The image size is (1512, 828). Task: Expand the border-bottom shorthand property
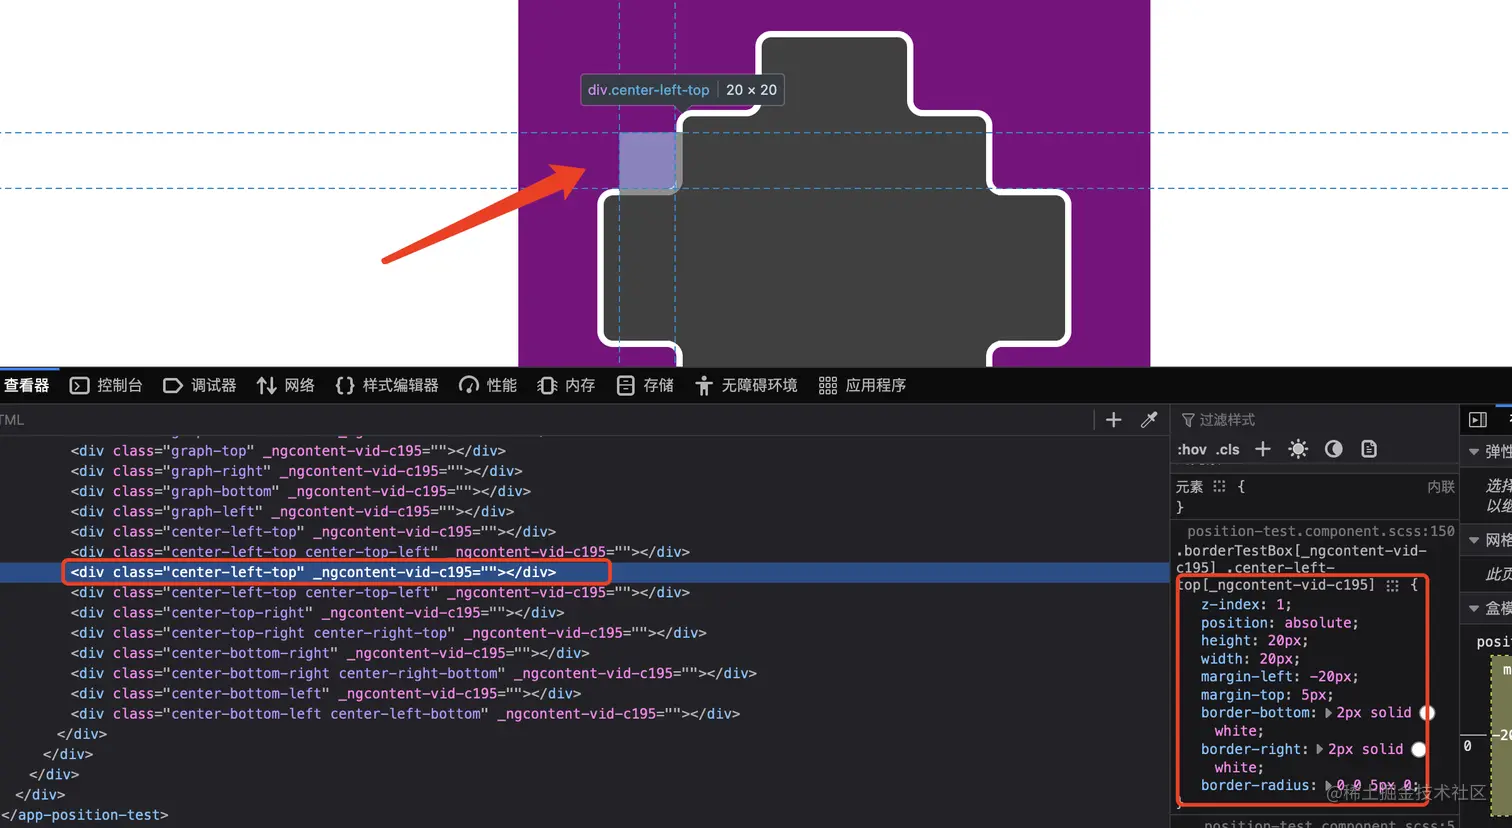tap(1329, 713)
